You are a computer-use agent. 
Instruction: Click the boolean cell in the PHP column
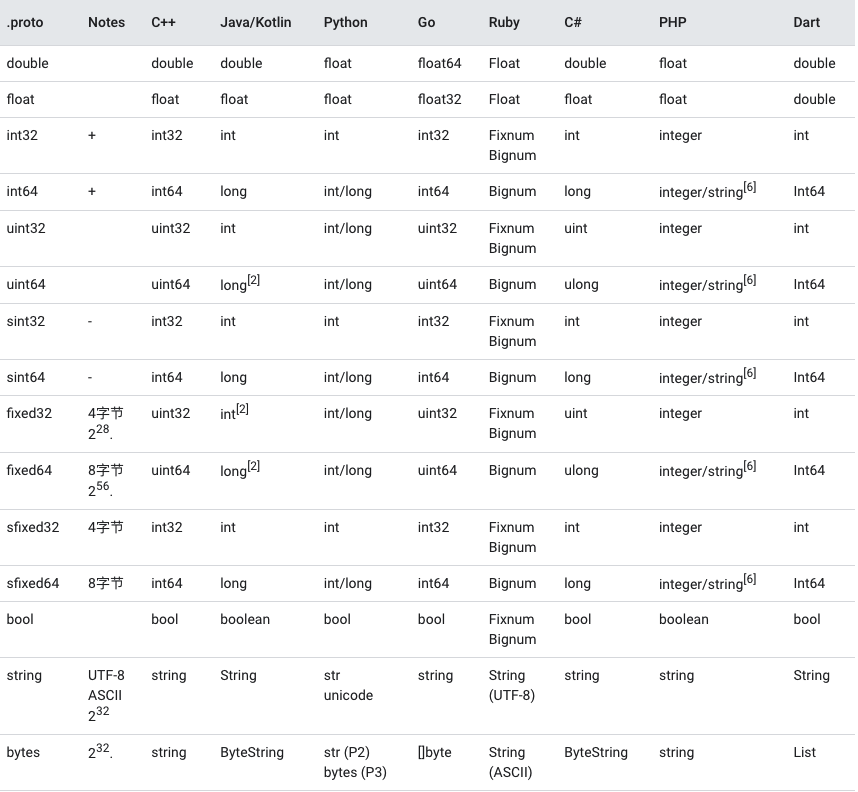coord(683,619)
